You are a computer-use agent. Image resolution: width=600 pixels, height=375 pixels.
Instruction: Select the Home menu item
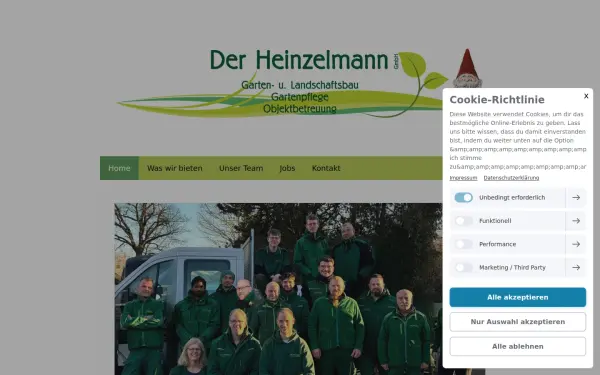tap(119, 168)
